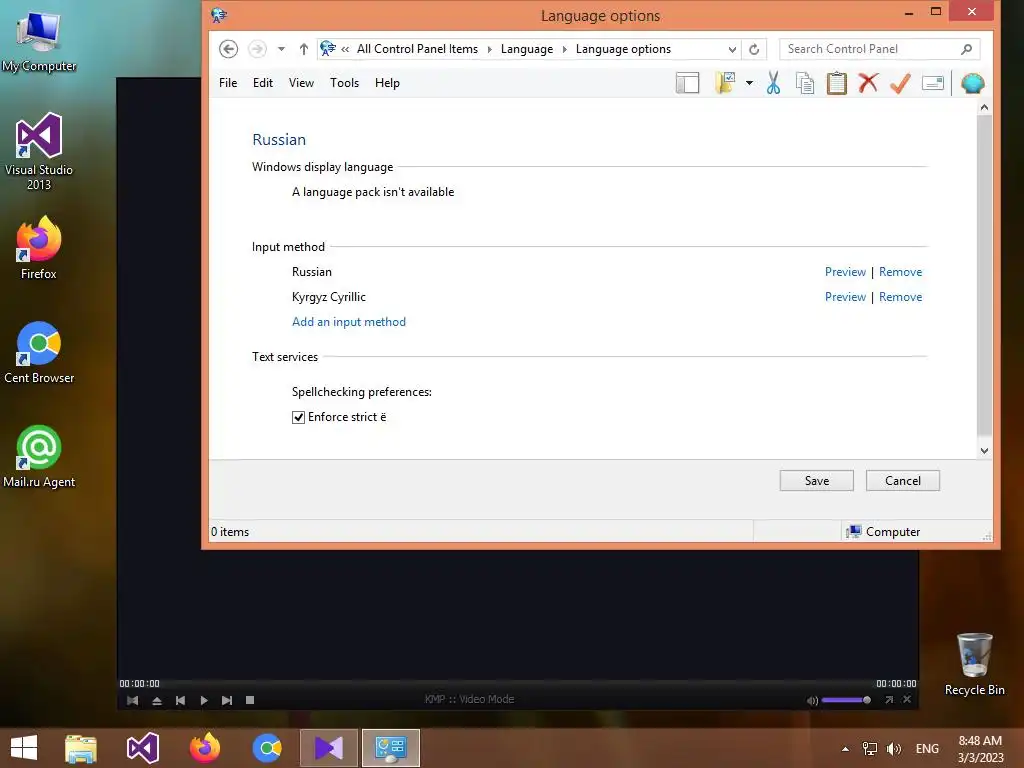
Task: Preview the Kyrgyz Cyrillic input method
Action: click(x=845, y=296)
